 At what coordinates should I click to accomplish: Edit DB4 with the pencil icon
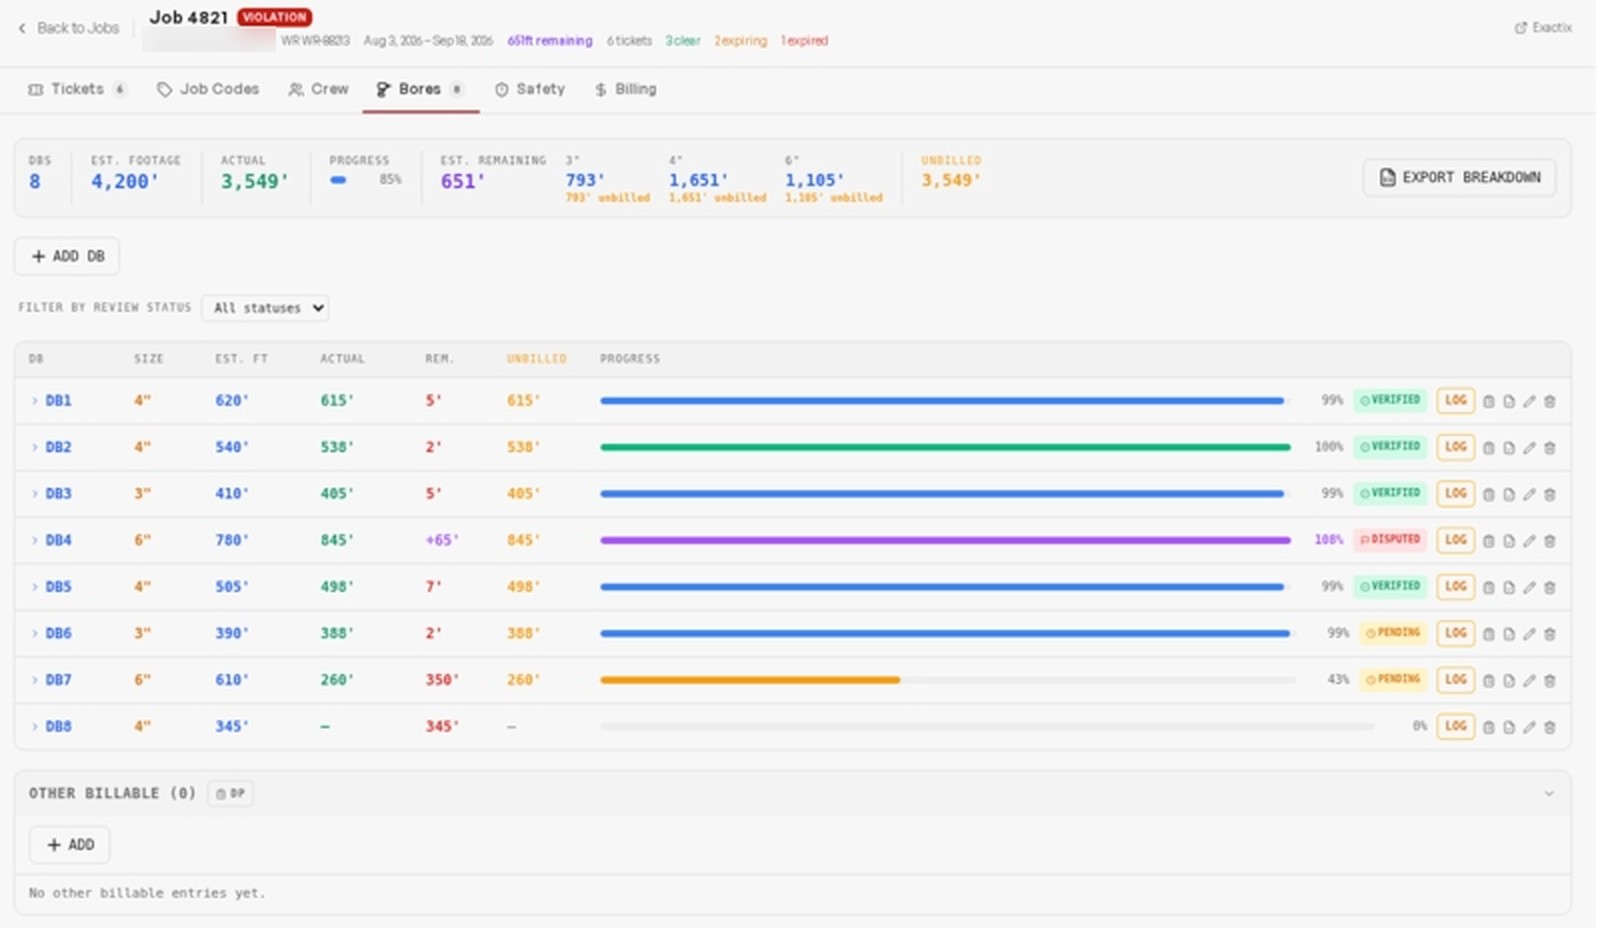1529,541
